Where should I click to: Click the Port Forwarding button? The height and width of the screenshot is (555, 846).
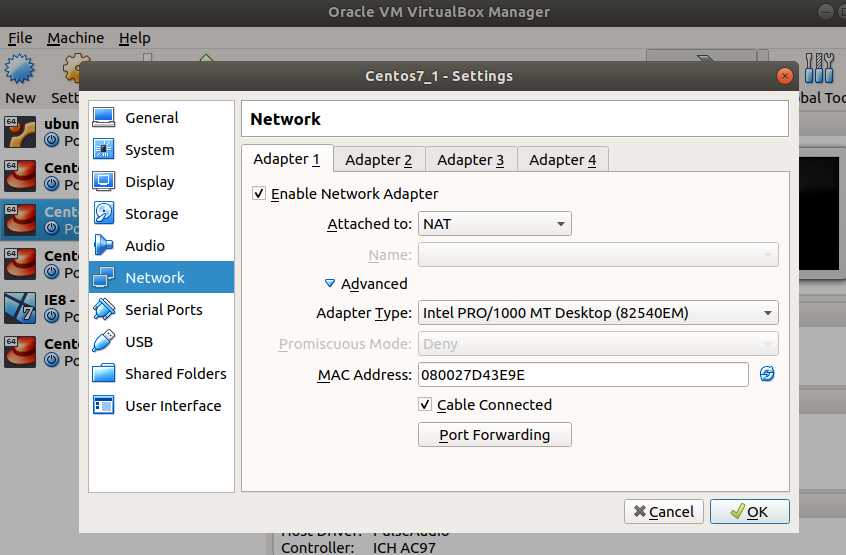point(494,435)
